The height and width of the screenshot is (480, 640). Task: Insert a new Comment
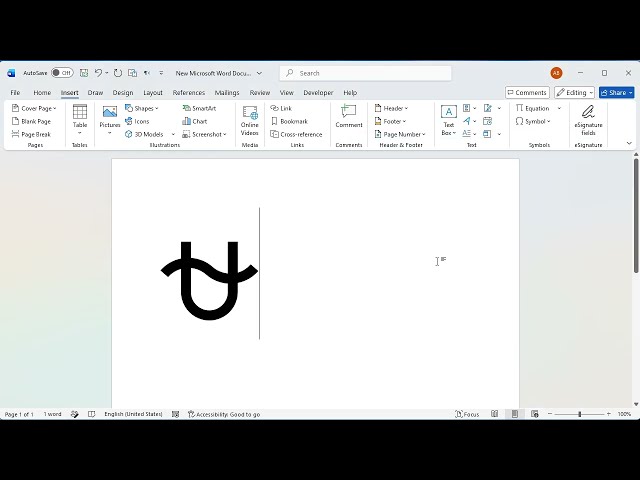(x=349, y=116)
